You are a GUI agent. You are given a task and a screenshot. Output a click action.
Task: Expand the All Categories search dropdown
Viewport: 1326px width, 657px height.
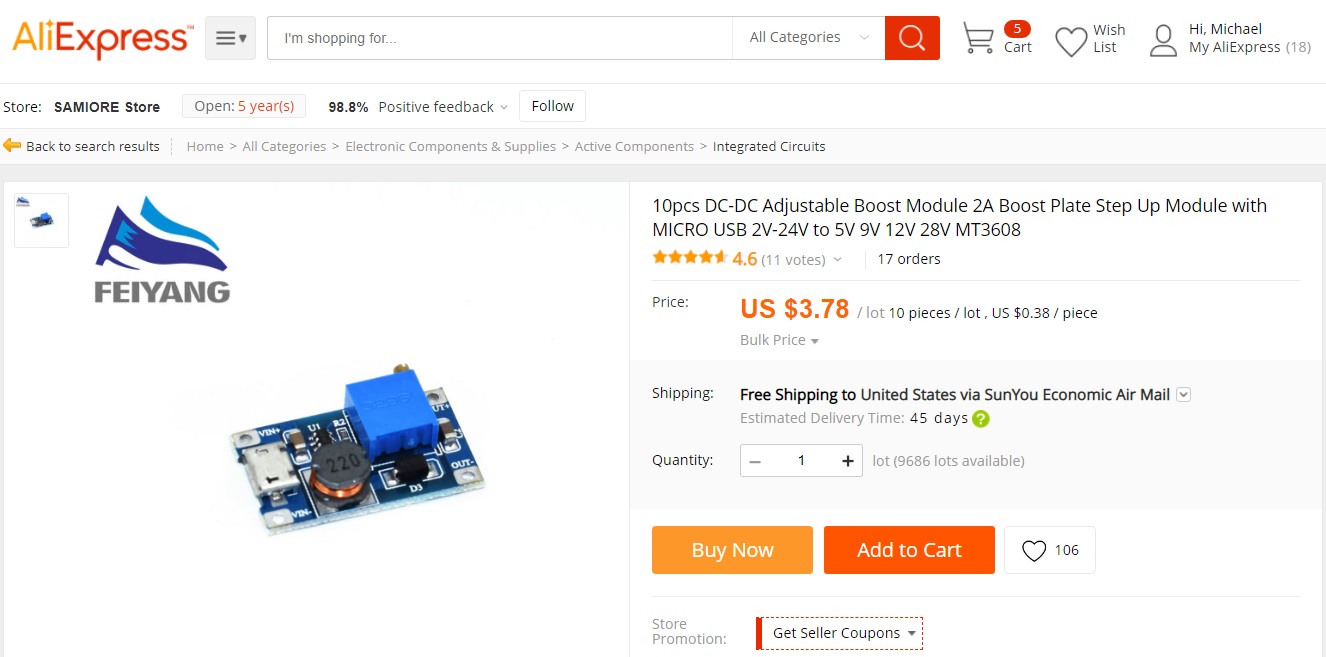809,38
